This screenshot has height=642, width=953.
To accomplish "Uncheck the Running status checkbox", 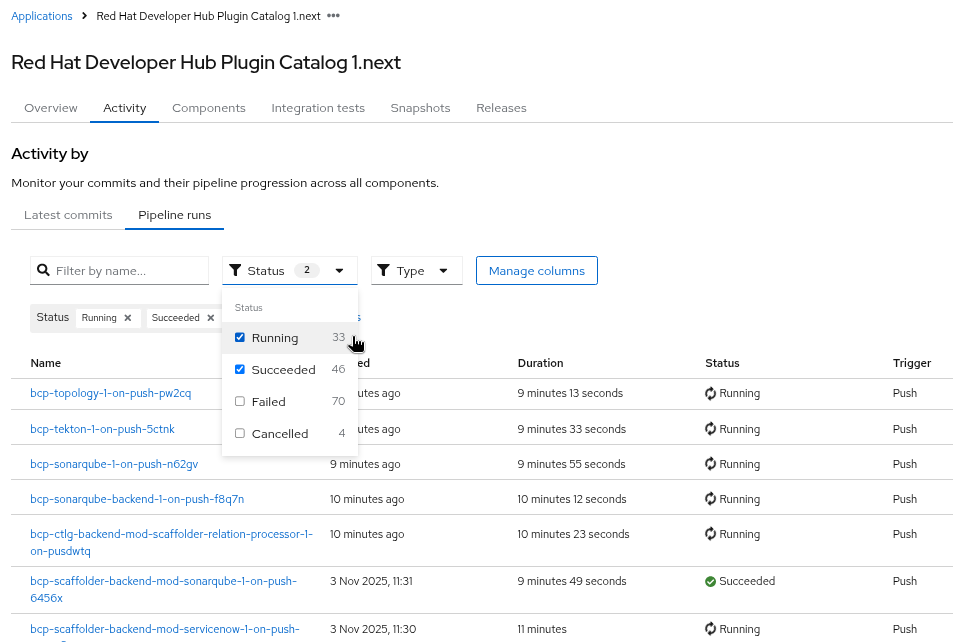I will coord(240,338).
